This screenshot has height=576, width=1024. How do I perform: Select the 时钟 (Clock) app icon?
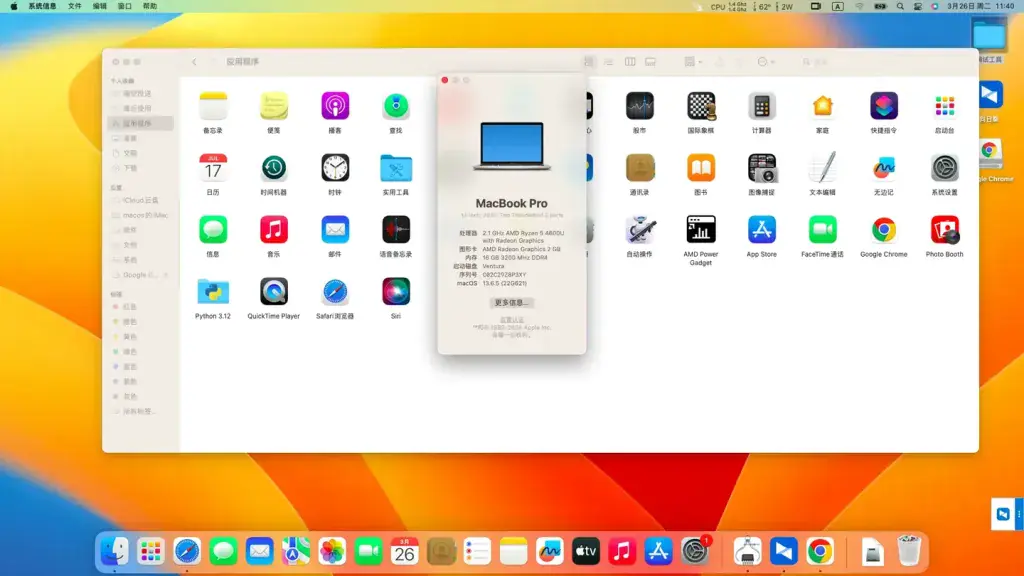pos(335,168)
